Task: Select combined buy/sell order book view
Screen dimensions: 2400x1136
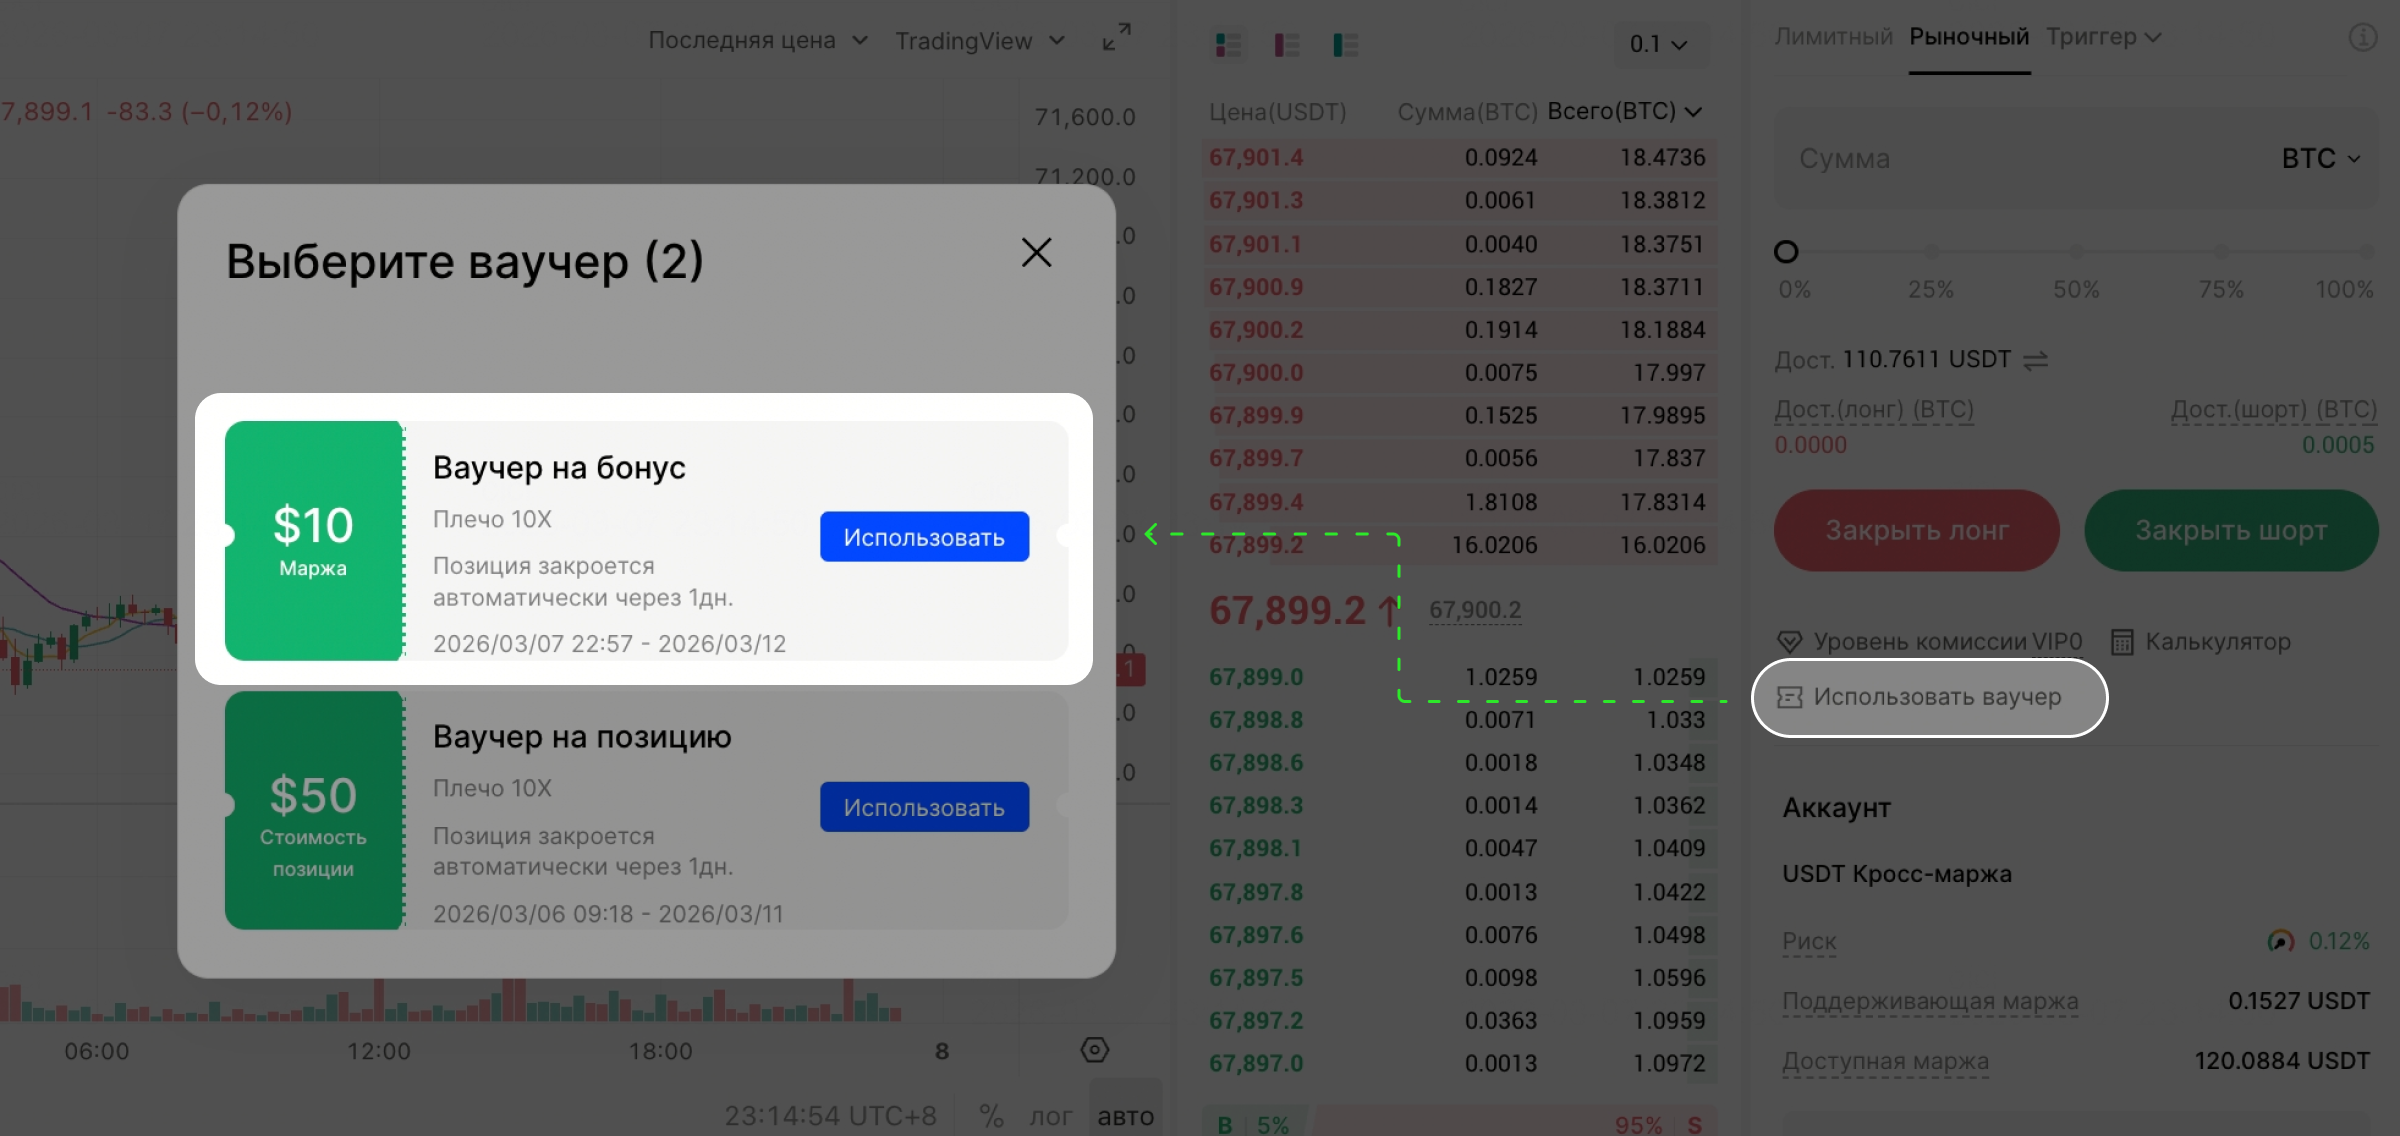Action: coord(1228,44)
